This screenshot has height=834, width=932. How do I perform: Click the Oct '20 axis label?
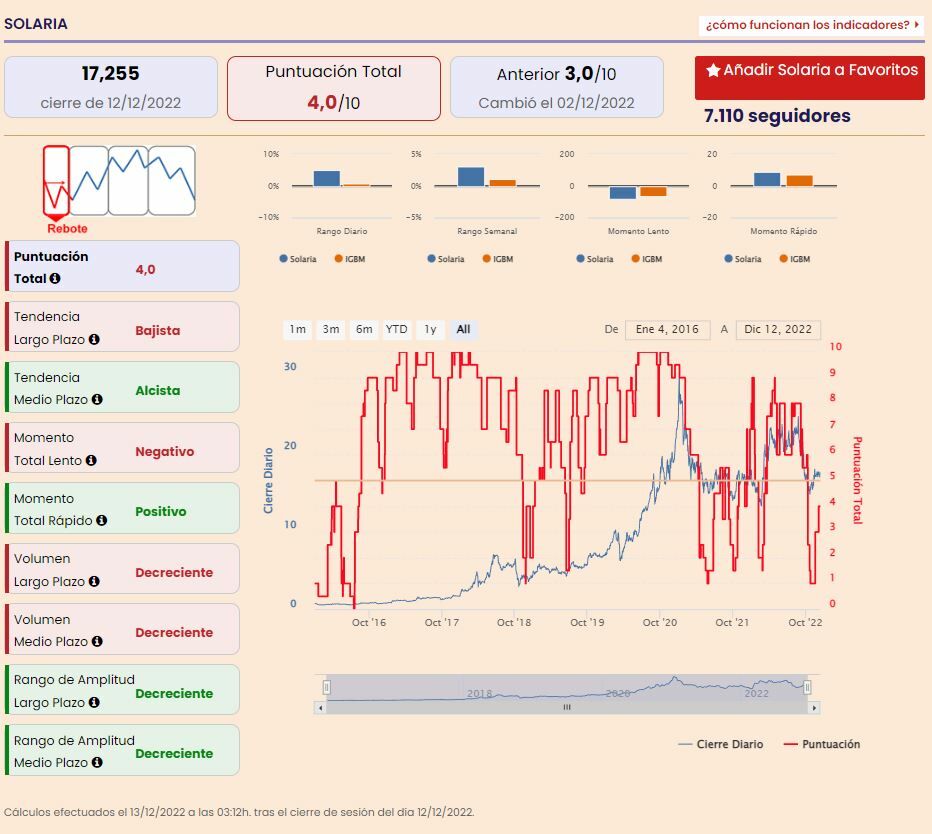click(x=660, y=622)
